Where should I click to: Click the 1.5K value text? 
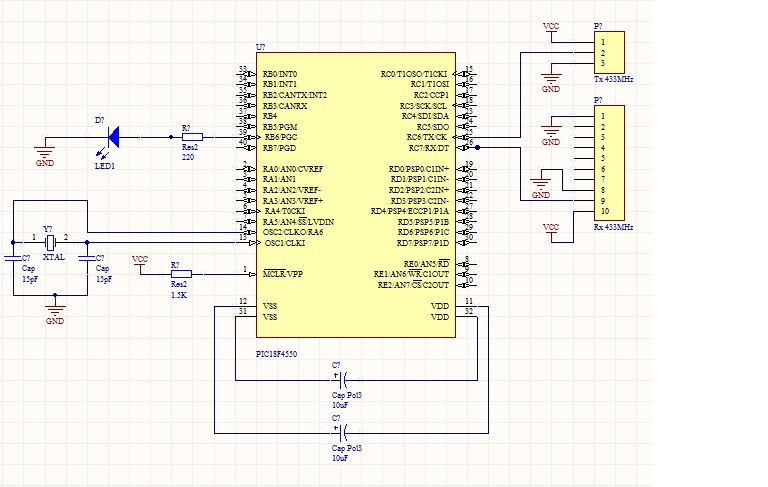click(x=179, y=295)
